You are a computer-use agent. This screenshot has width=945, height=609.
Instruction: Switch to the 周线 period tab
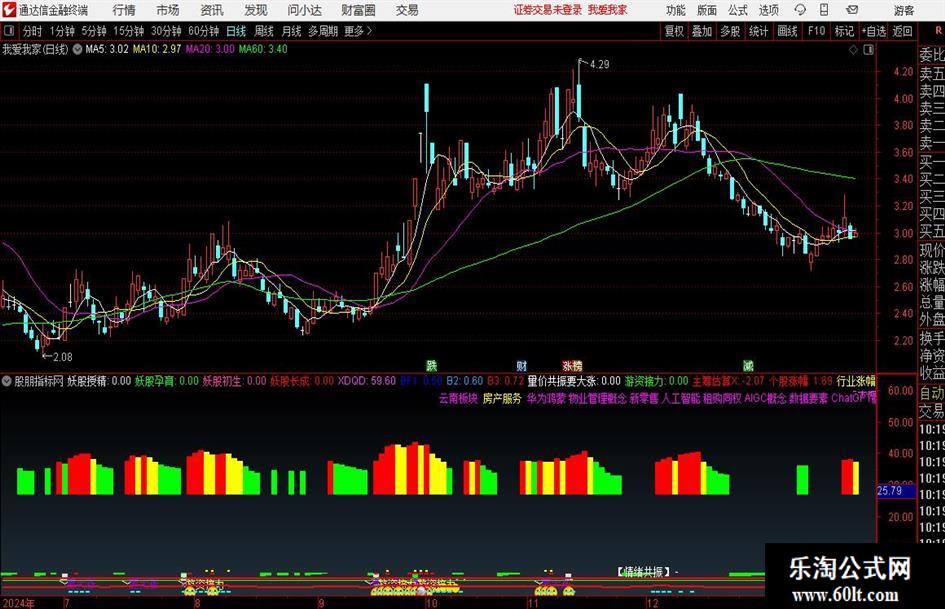tap(264, 31)
